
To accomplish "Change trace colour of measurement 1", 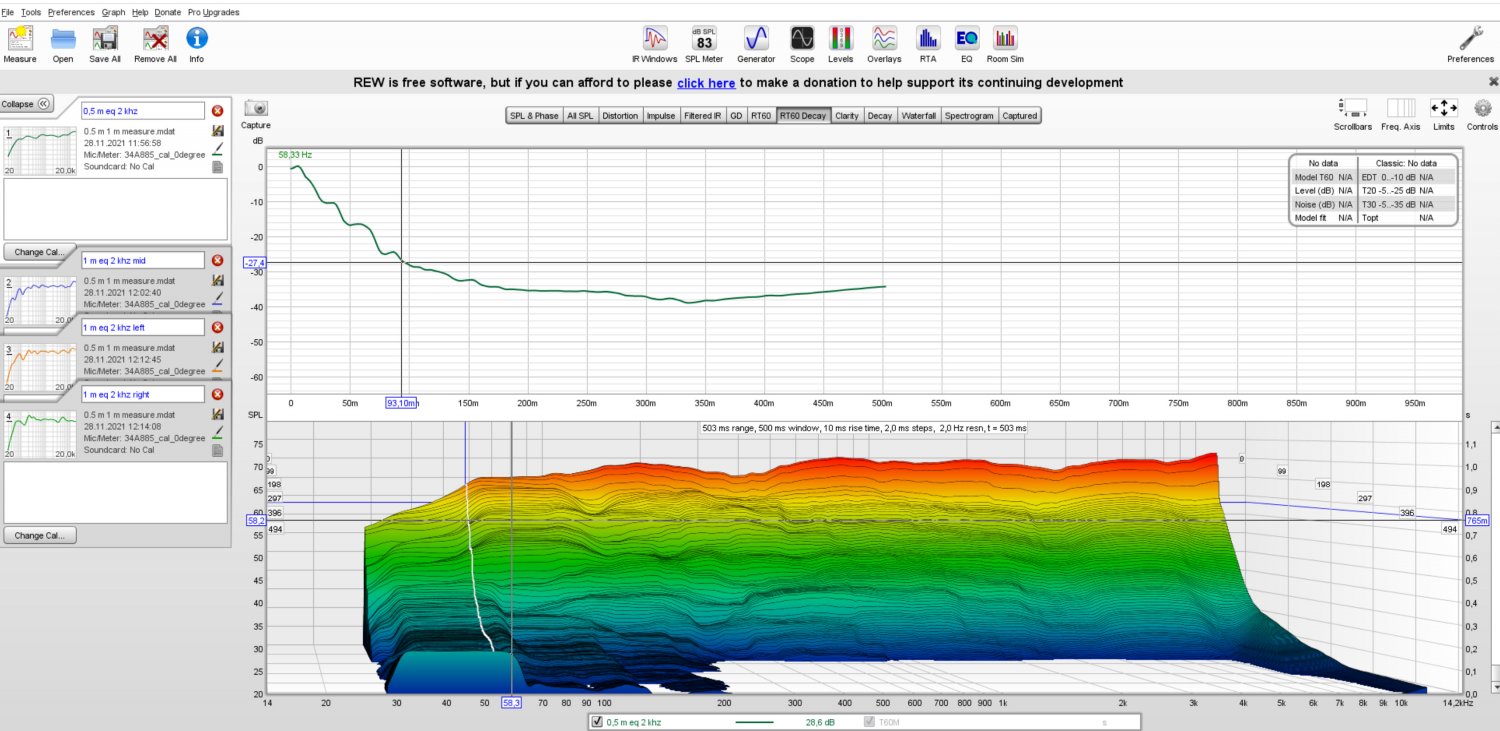I will pos(217,149).
